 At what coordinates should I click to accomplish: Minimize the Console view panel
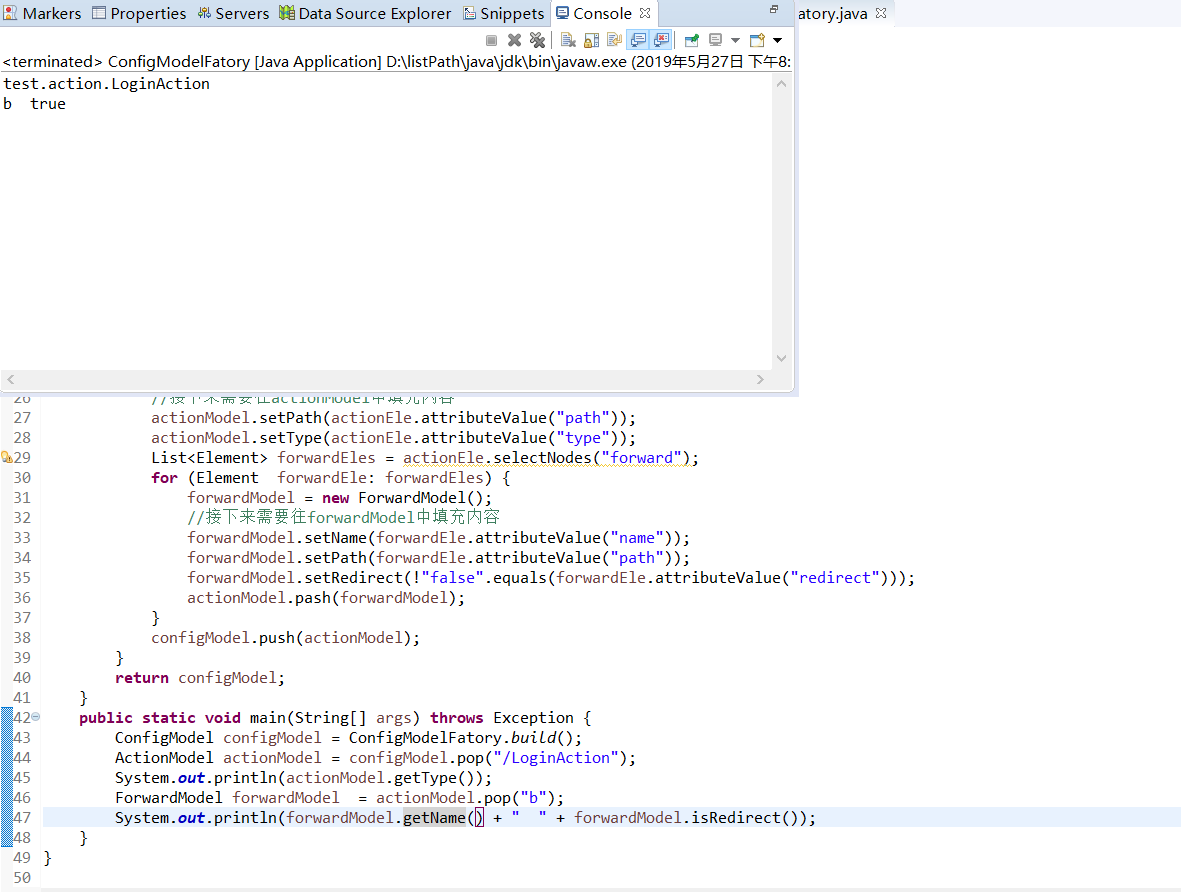point(774,10)
